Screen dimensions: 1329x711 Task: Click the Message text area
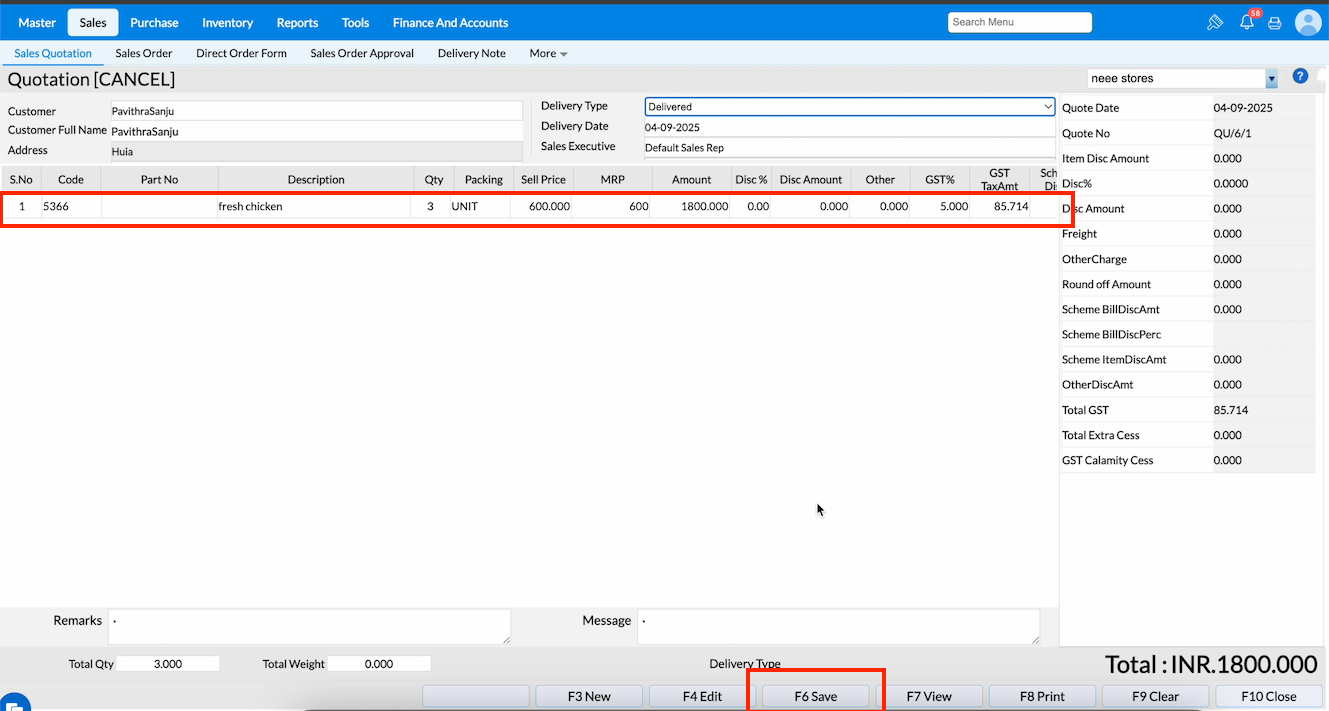(838, 626)
